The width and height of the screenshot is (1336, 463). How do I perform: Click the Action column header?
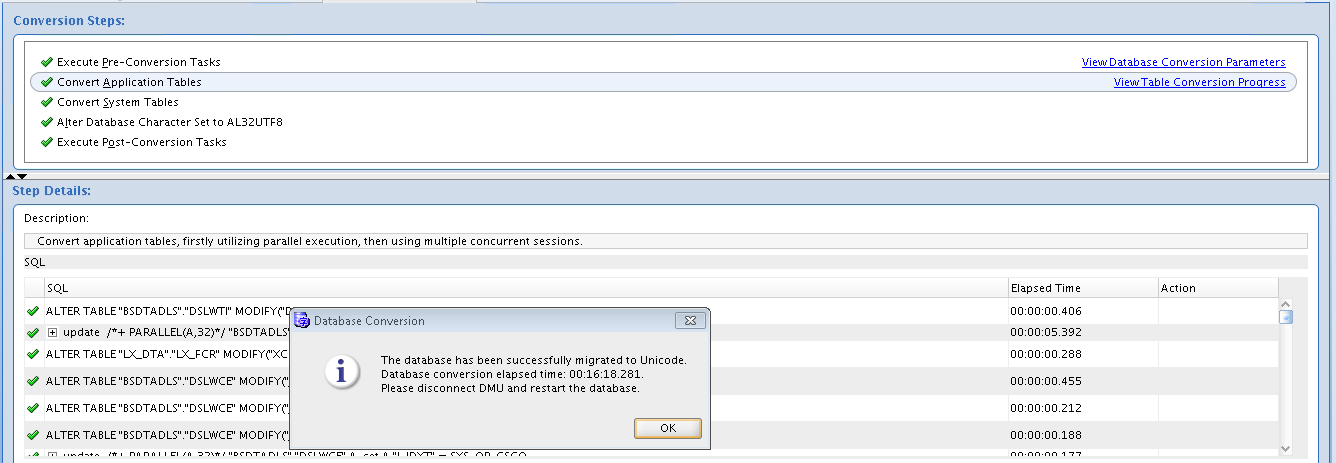pos(1178,288)
